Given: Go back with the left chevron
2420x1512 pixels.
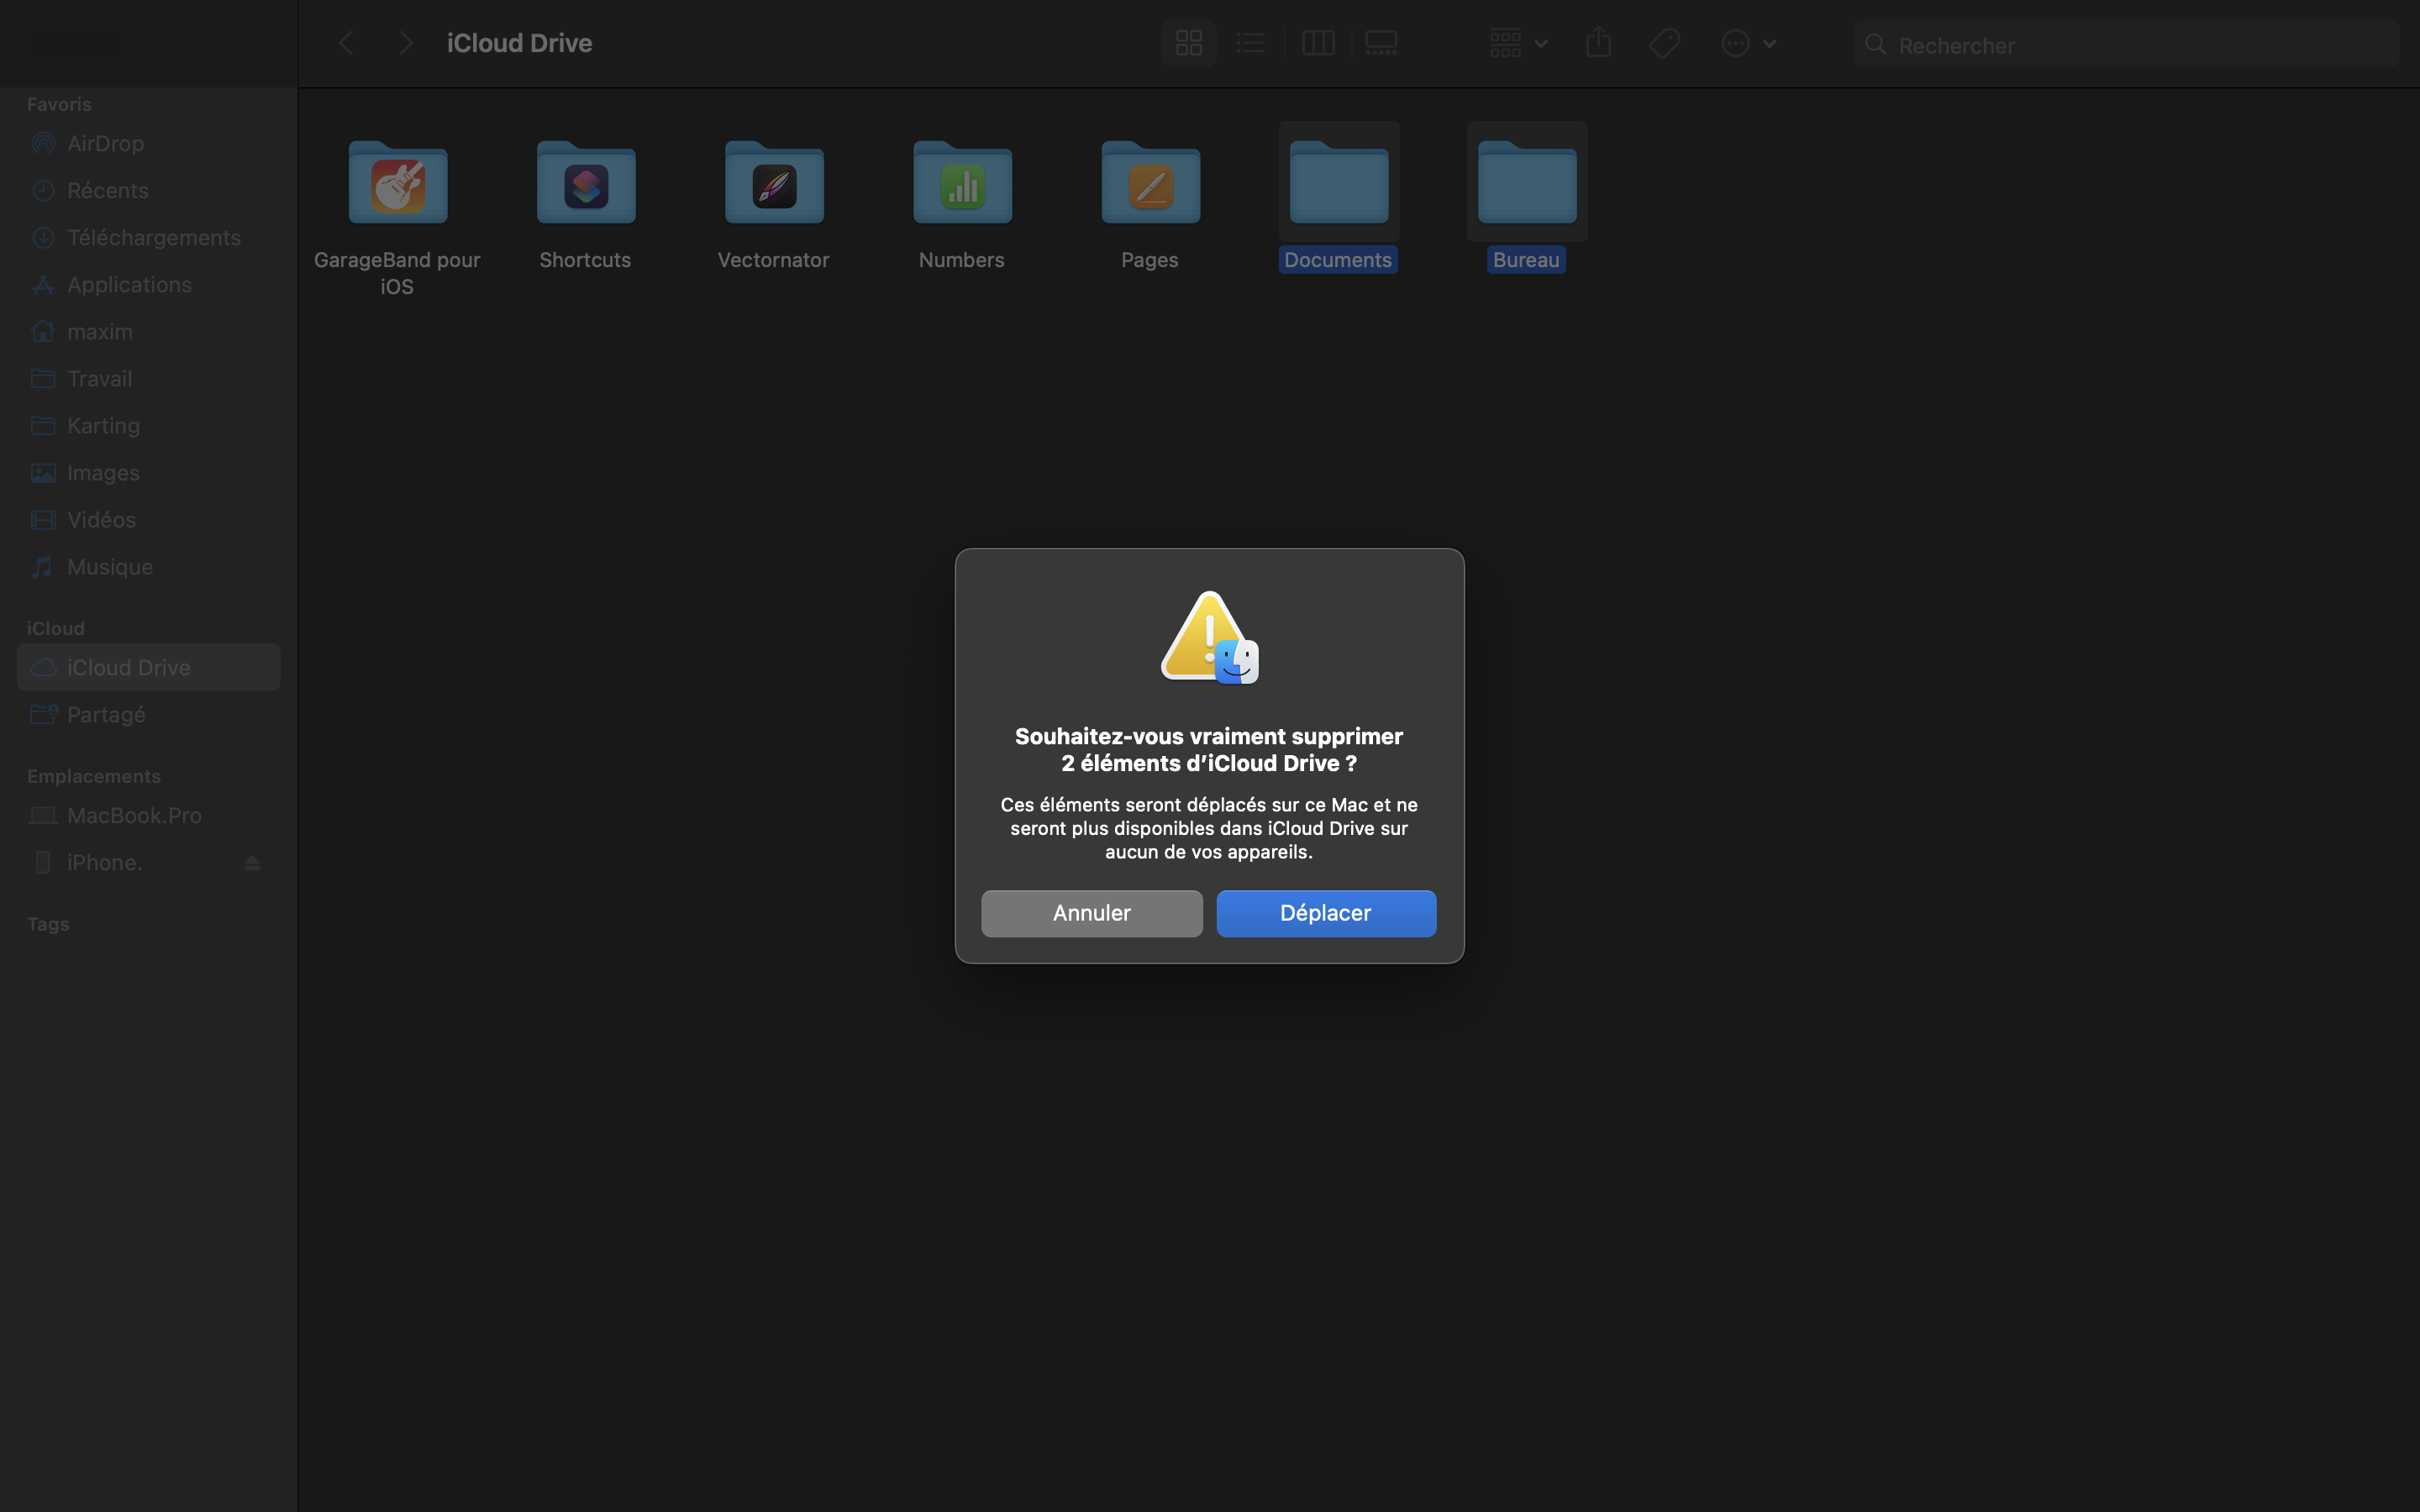Looking at the screenshot, I should tap(346, 43).
